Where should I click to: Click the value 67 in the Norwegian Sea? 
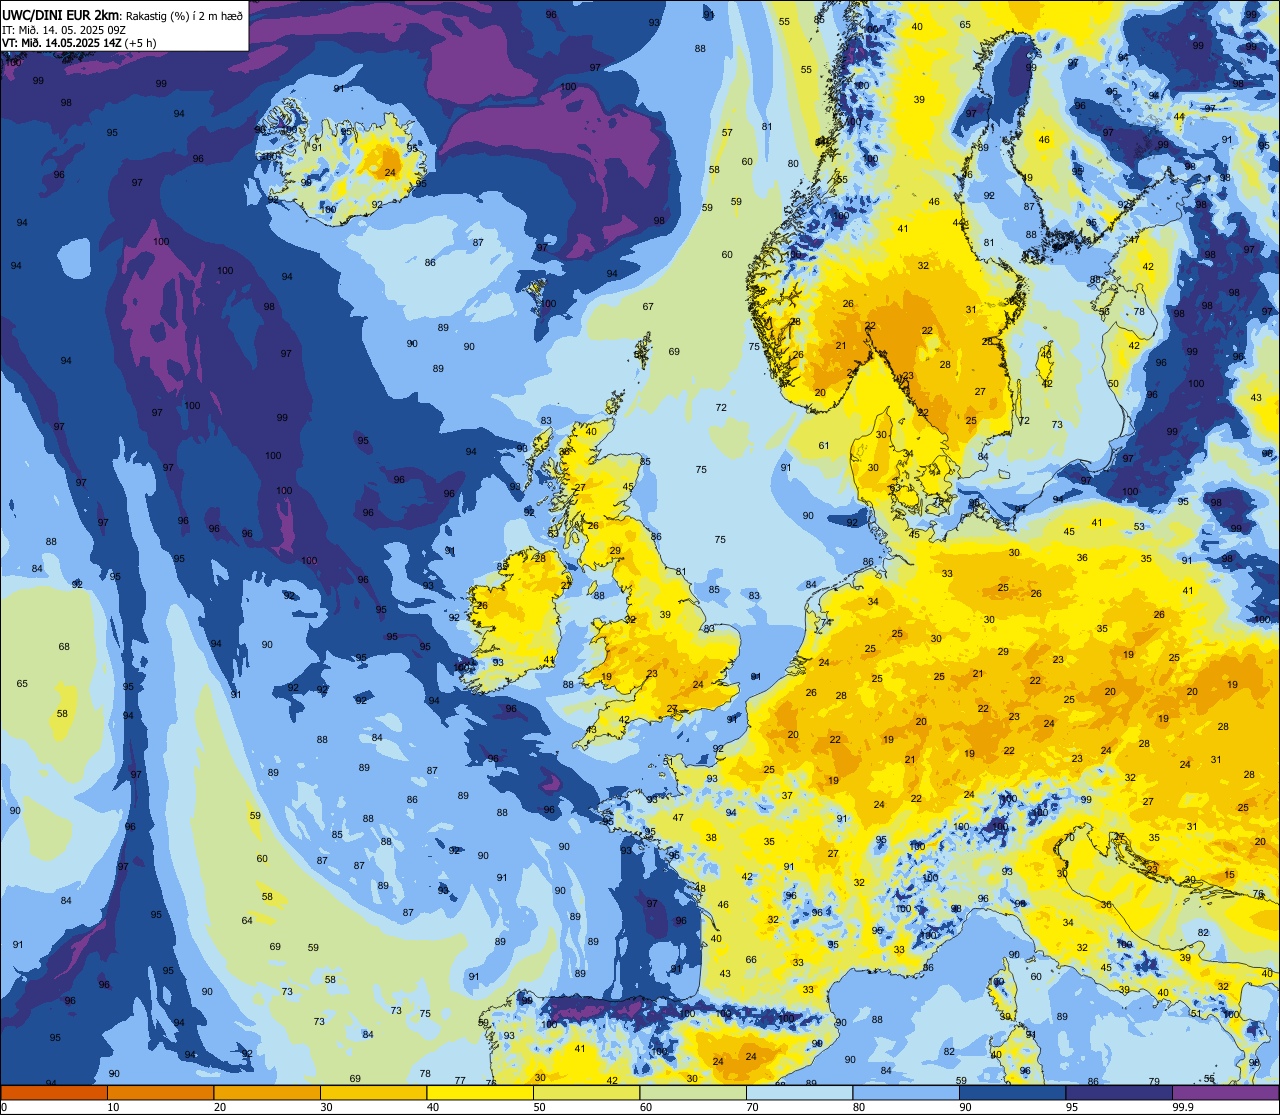click(x=648, y=307)
